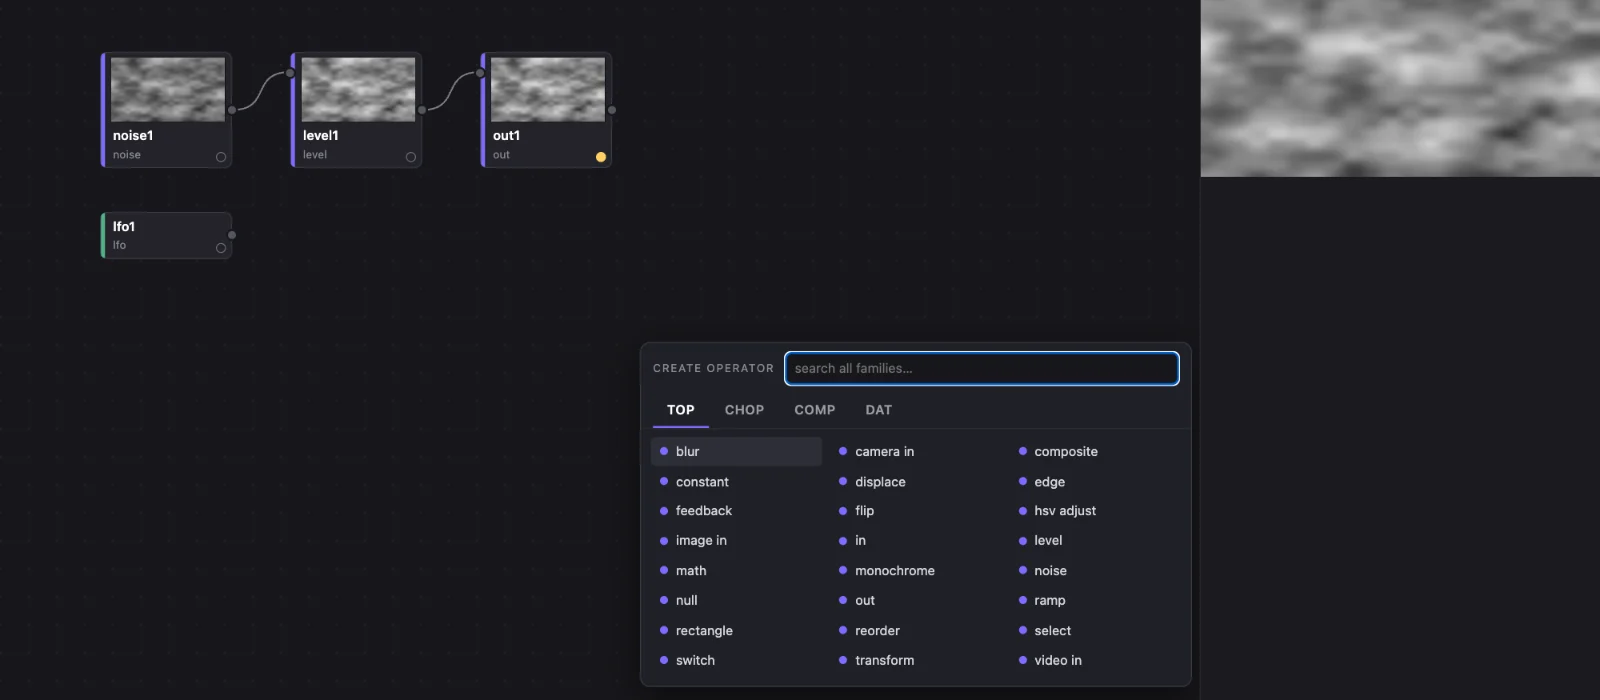This screenshot has width=1600, height=700.
Task: Create a flip operator
Action: 916,511
